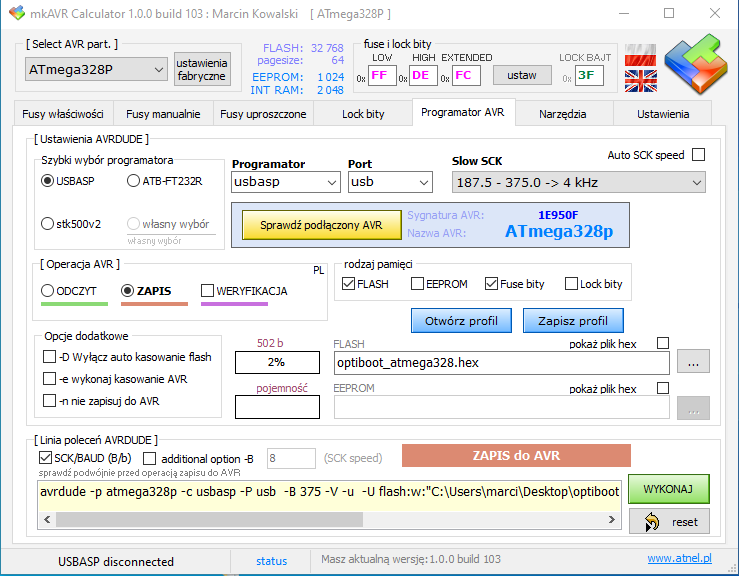Go to the Lock bity tab
Screen dimensions: 739x576
pyautogui.click(x=363, y=114)
